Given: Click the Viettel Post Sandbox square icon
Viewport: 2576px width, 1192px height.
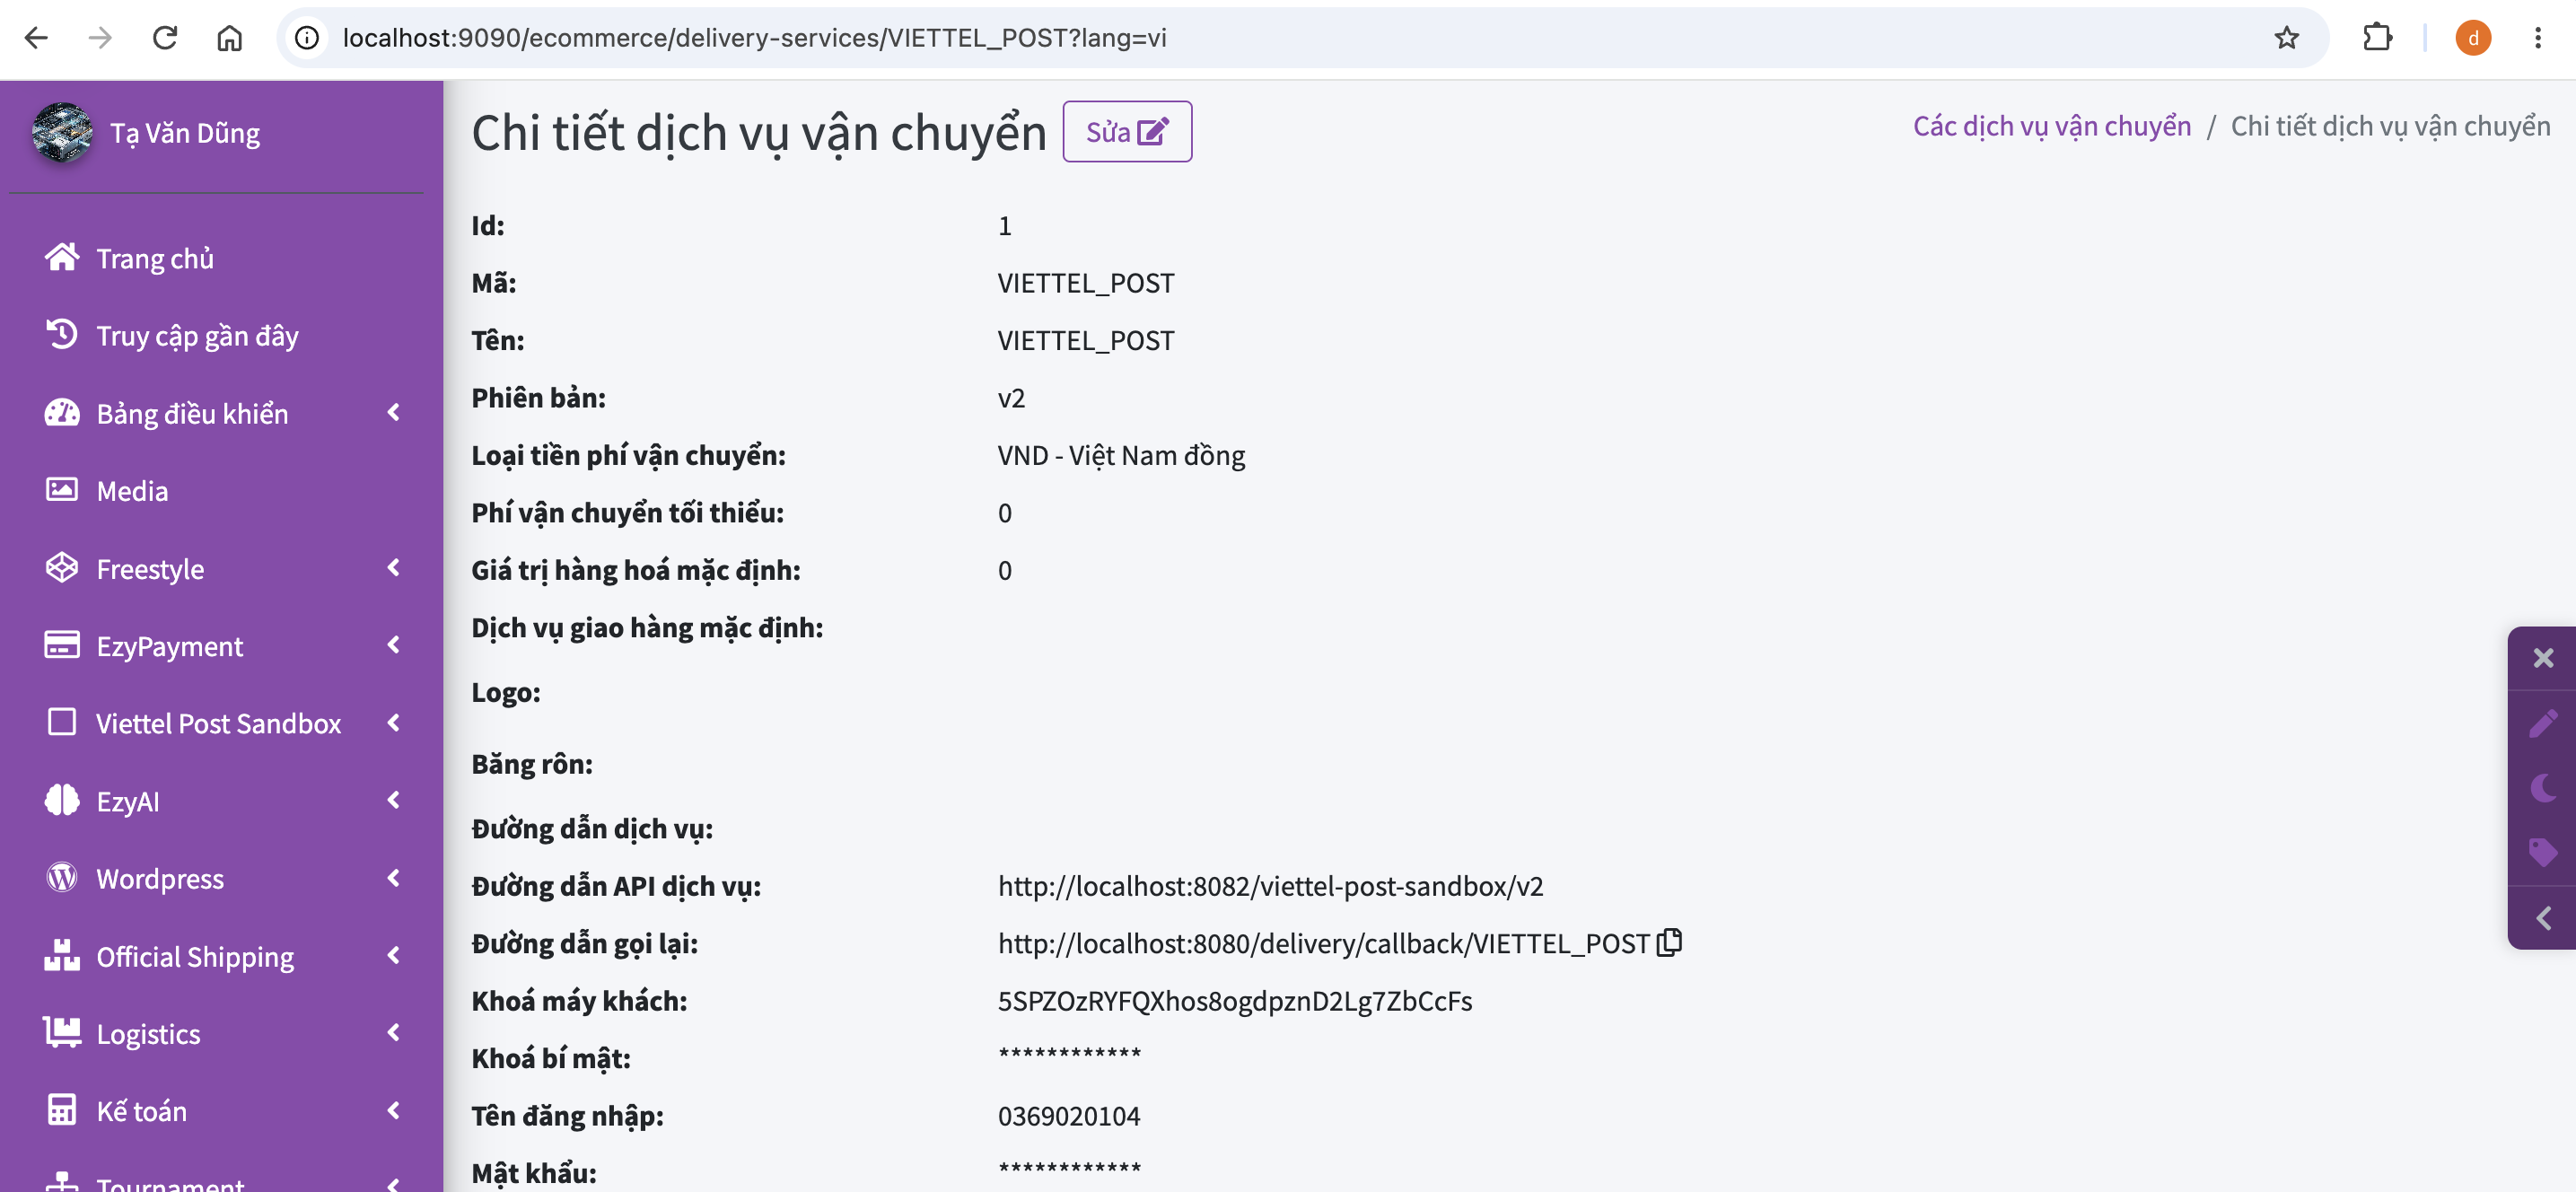Looking at the screenshot, I should click(x=62, y=722).
